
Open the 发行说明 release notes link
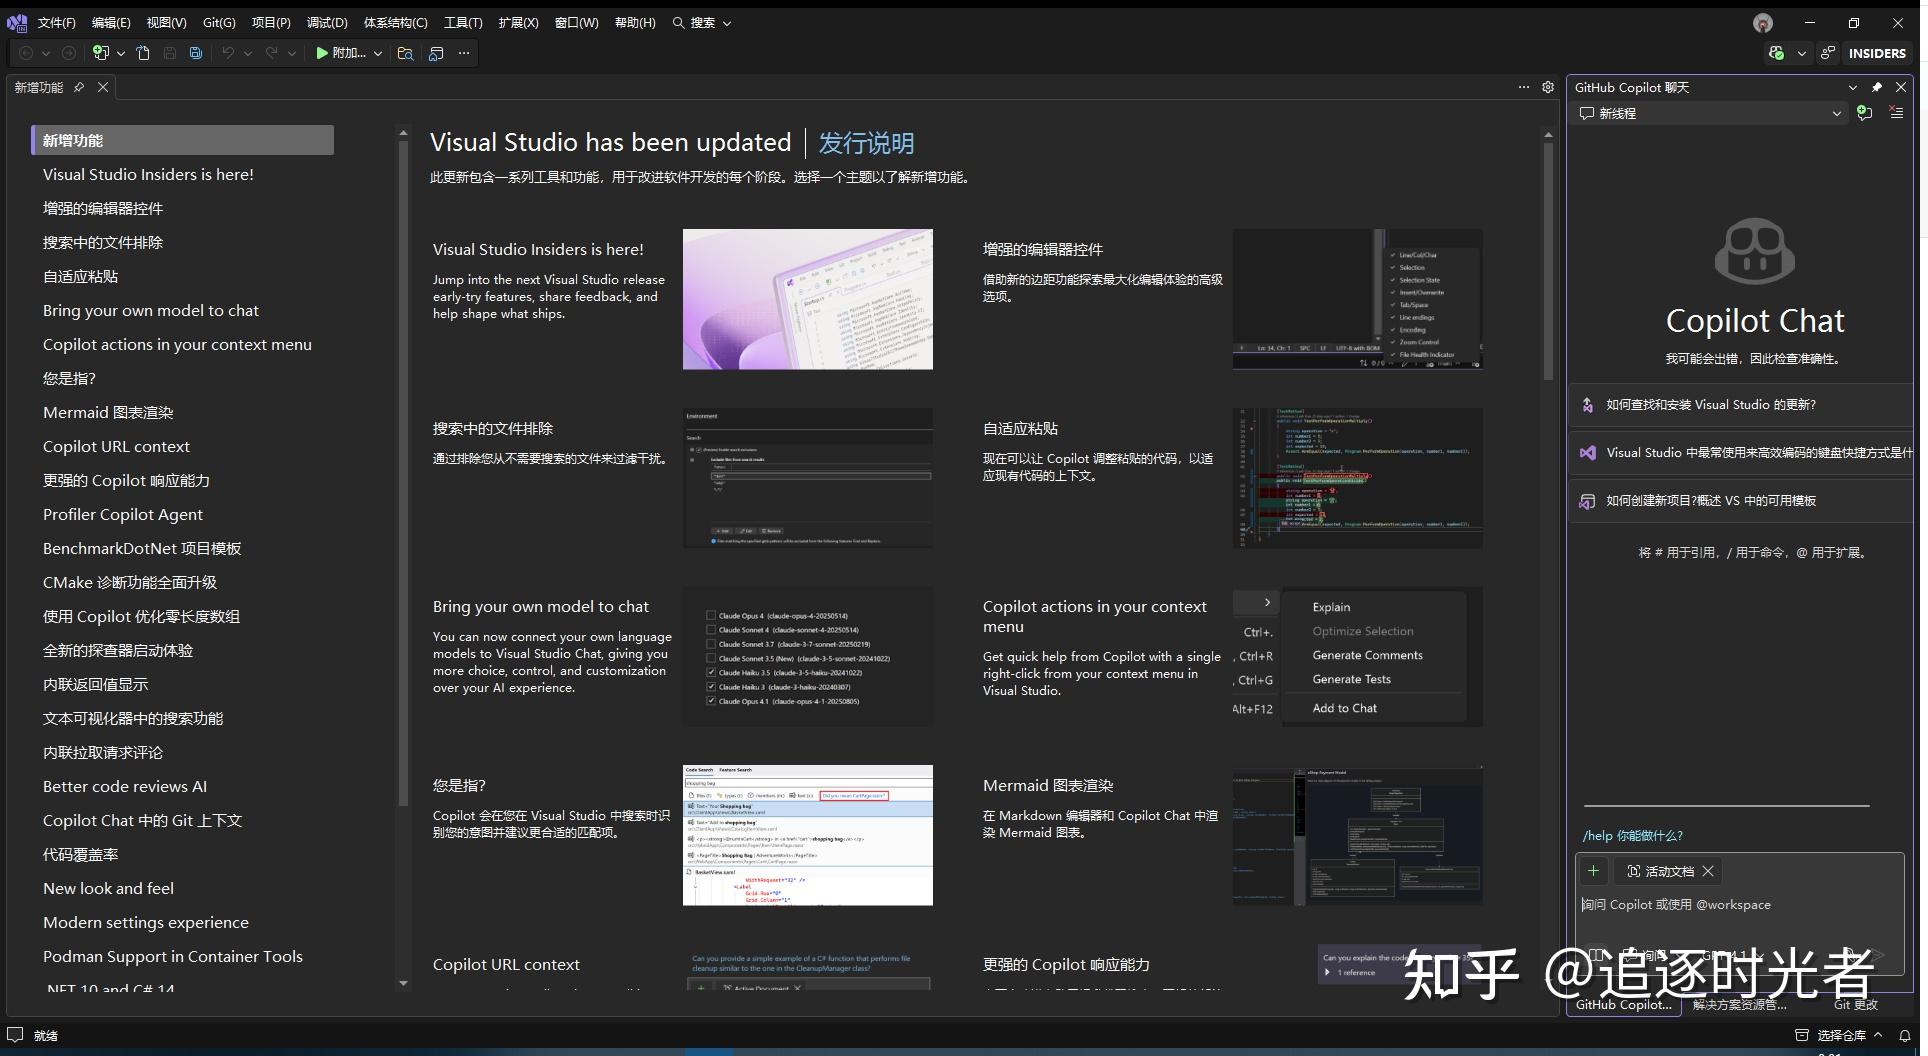(x=866, y=143)
